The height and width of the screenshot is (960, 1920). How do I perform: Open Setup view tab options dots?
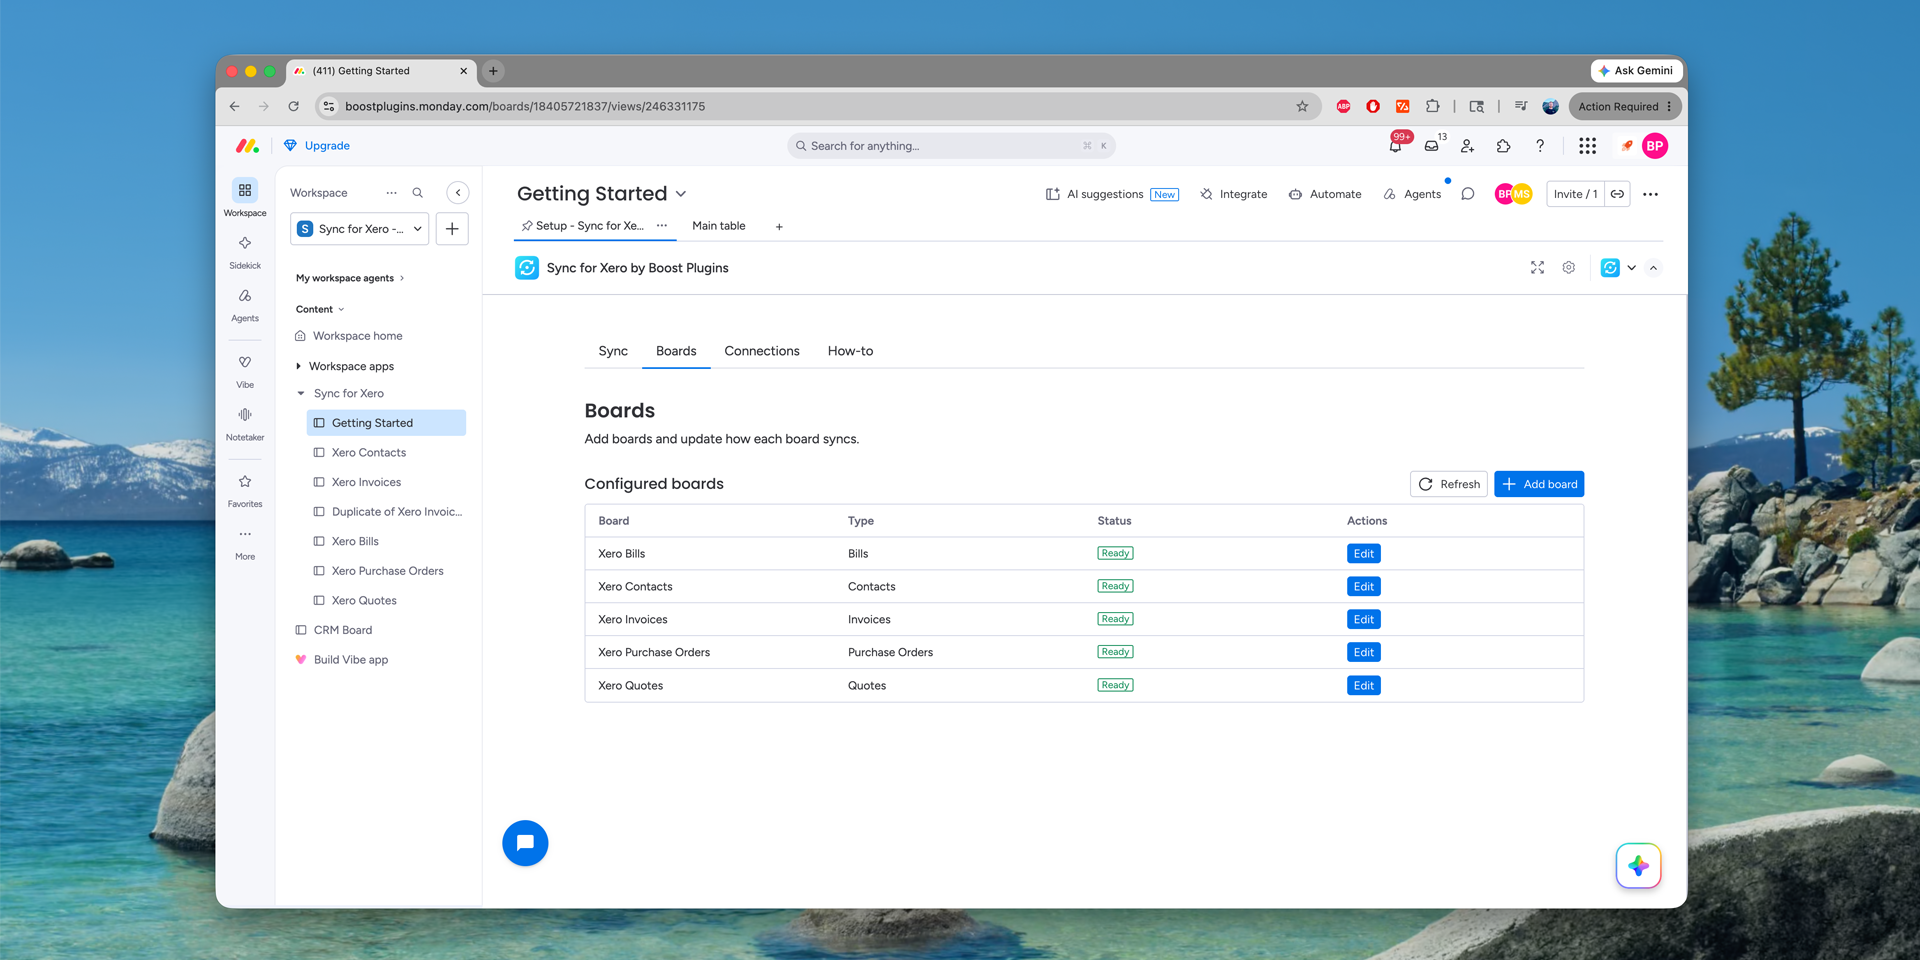662,226
